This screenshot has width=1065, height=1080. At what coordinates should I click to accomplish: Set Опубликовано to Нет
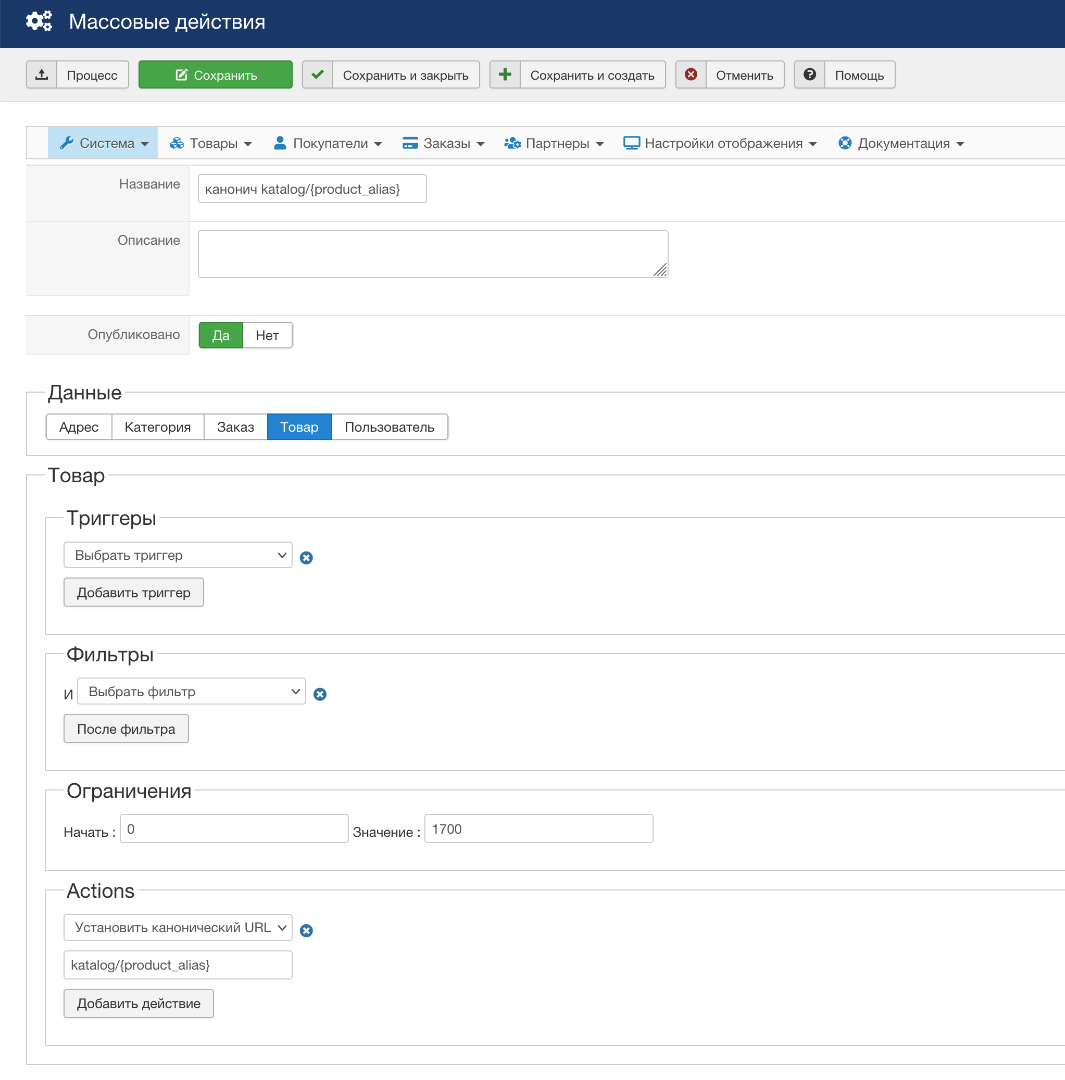coord(267,335)
